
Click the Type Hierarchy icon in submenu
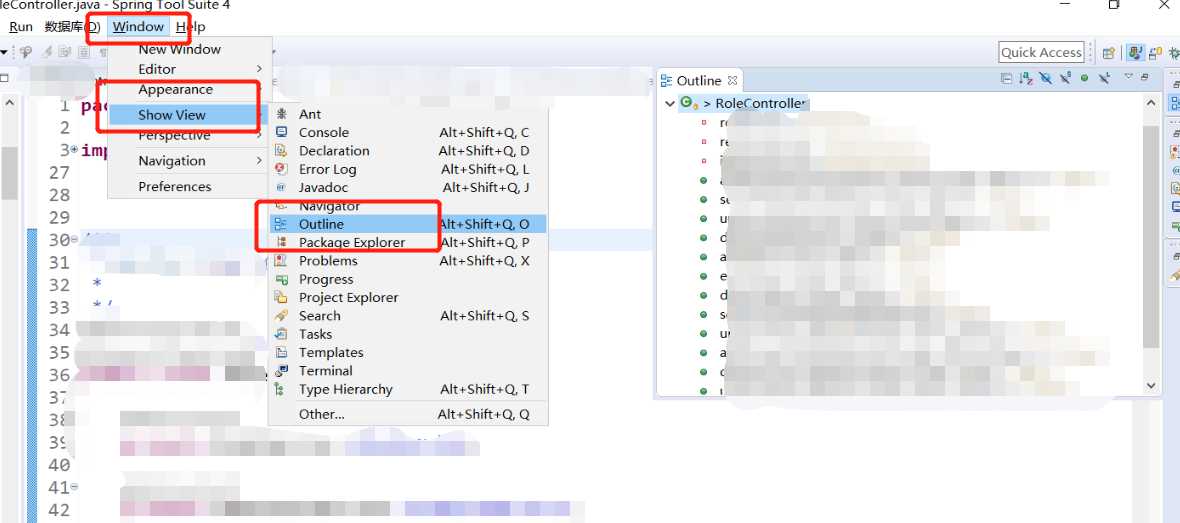point(281,390)
